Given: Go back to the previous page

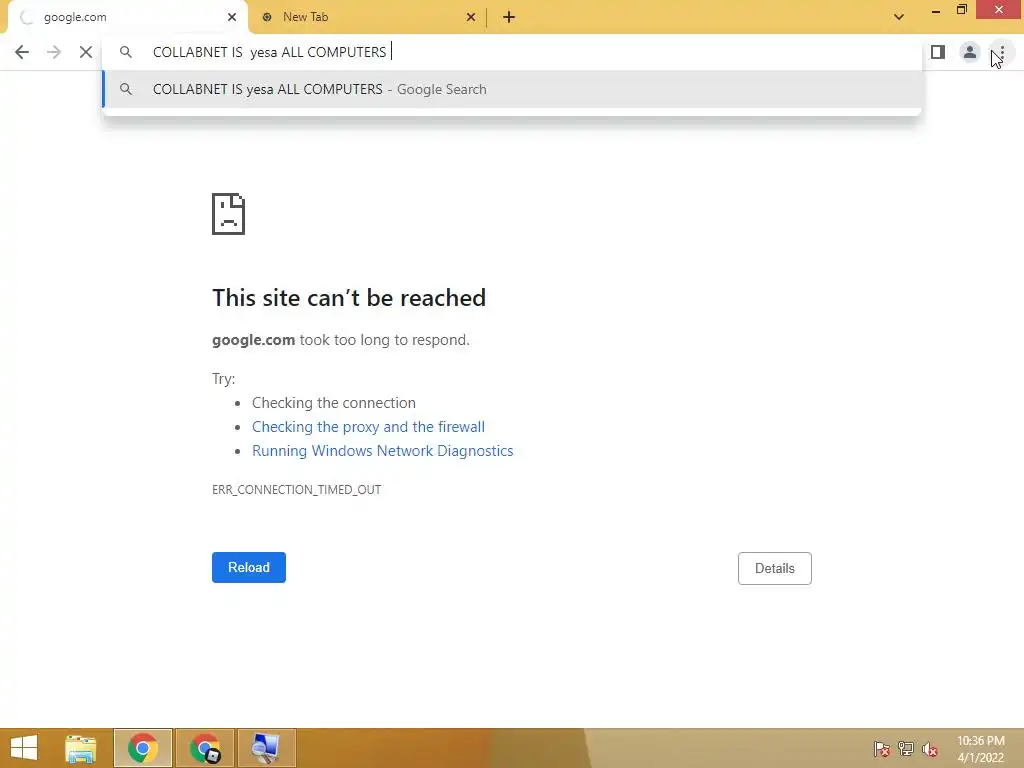Looking at the screenshot, I should click(x=22, y=52).
